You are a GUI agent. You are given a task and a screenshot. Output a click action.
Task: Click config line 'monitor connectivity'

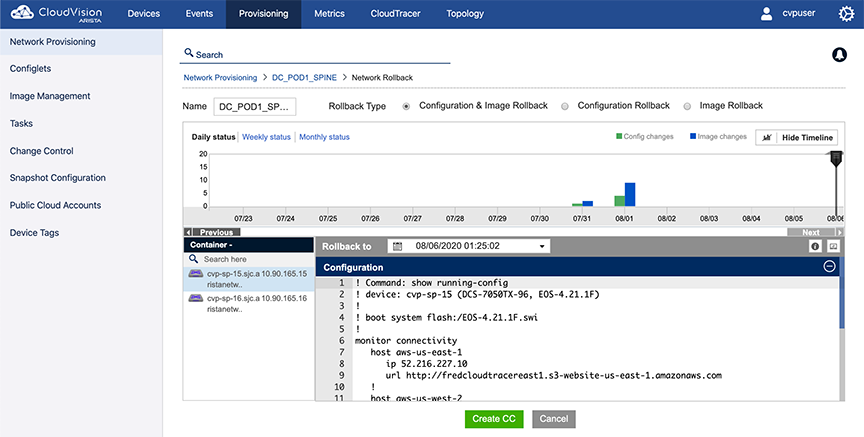pos(406,341)
